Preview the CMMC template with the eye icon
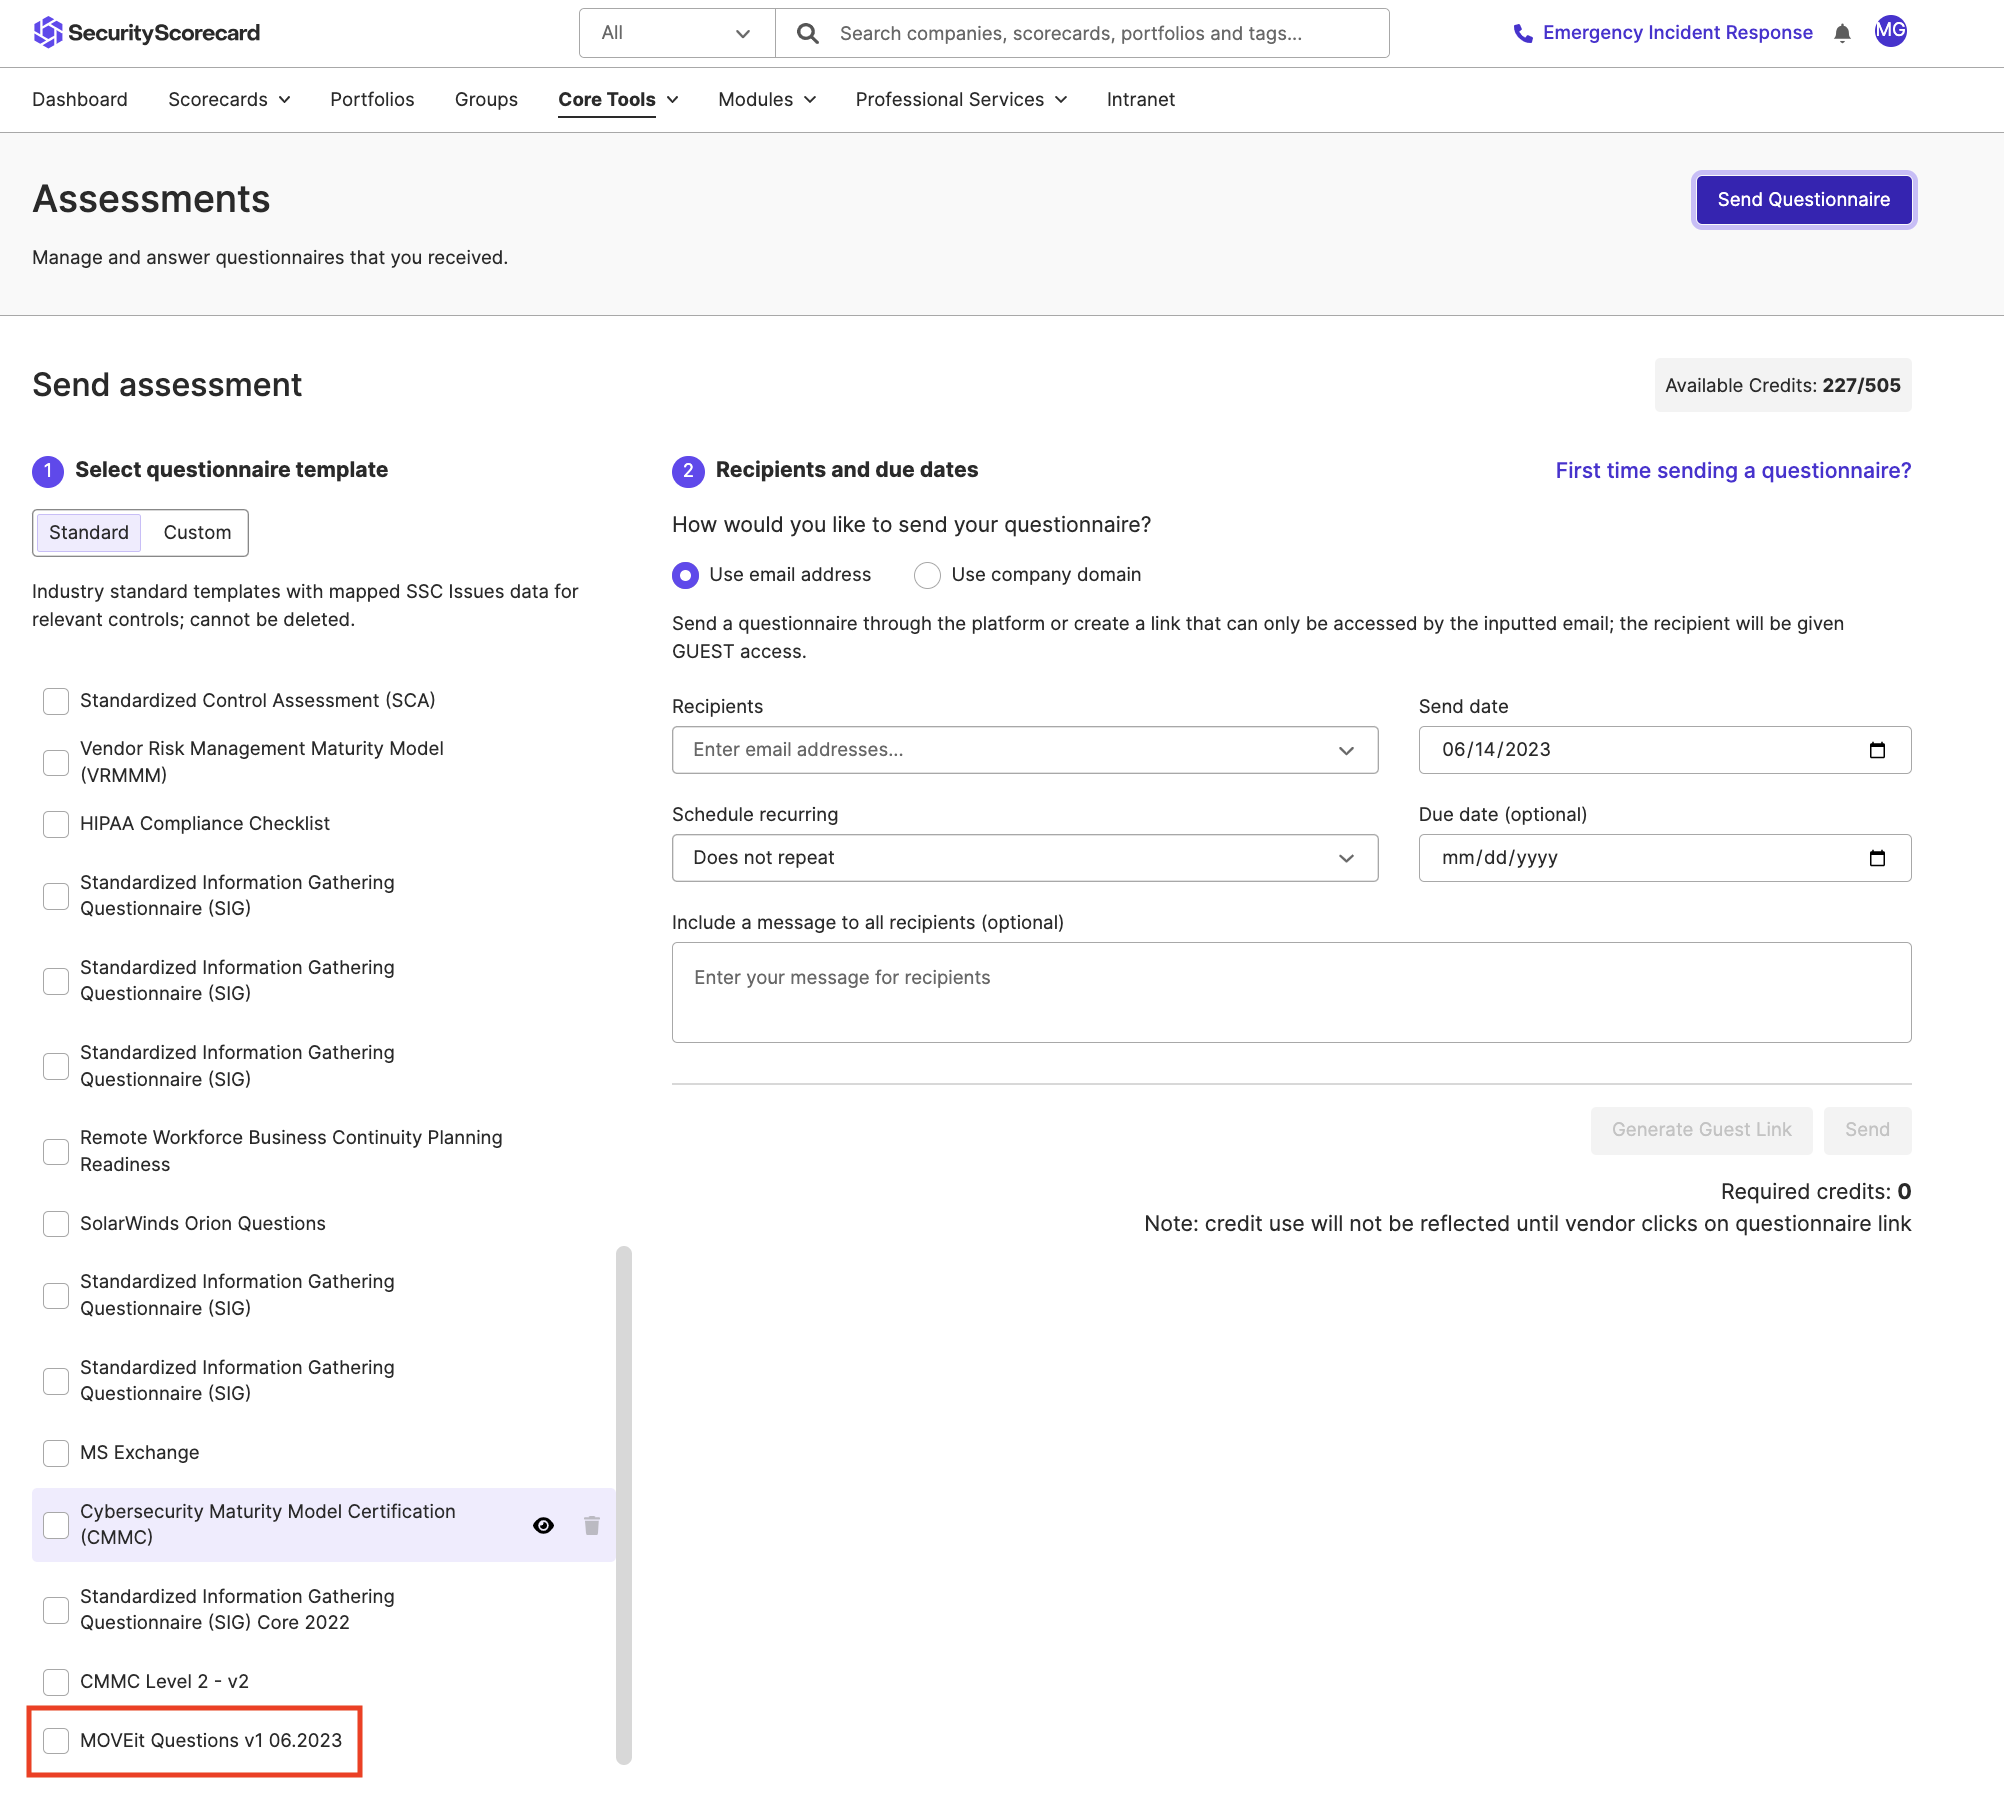2004x1798 pixels. (543, 1525)
